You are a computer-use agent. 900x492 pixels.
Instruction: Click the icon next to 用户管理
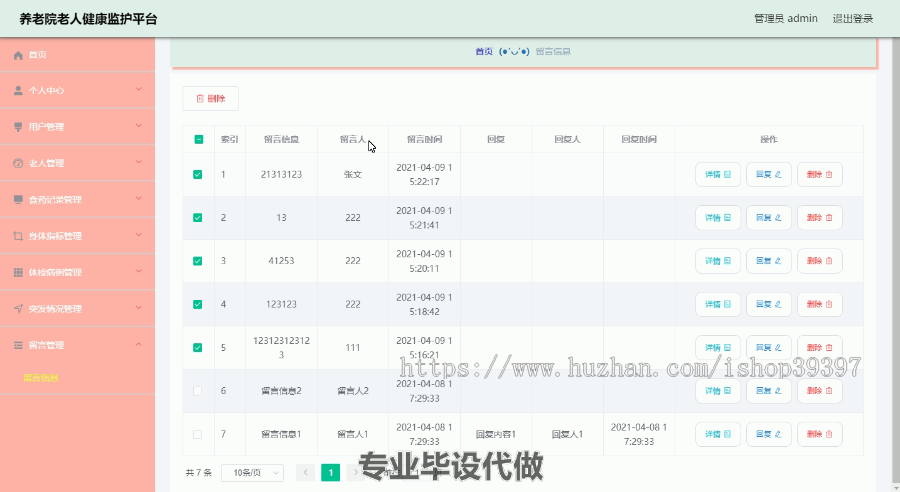tap(18, 127)
